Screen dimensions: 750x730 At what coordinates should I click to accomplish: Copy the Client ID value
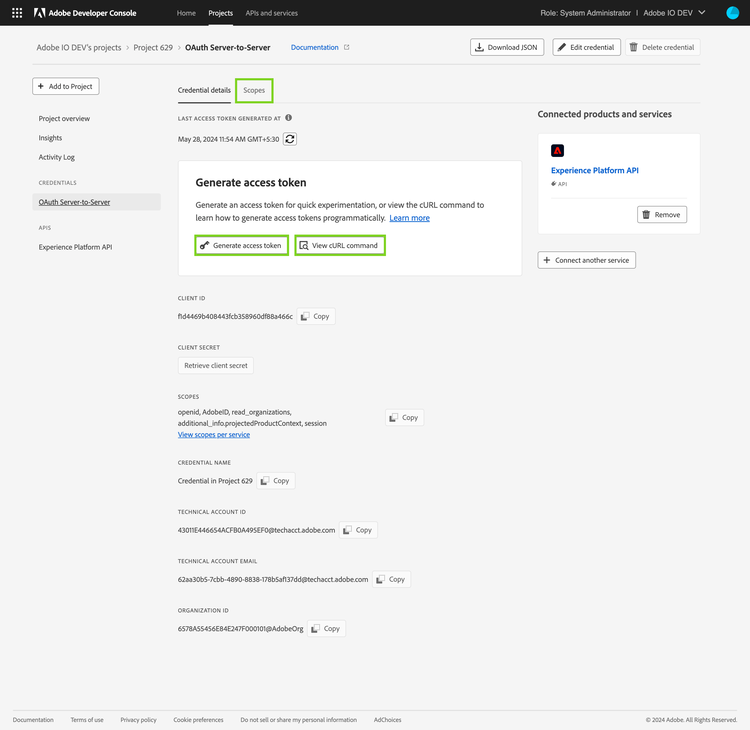pos(316,316)
